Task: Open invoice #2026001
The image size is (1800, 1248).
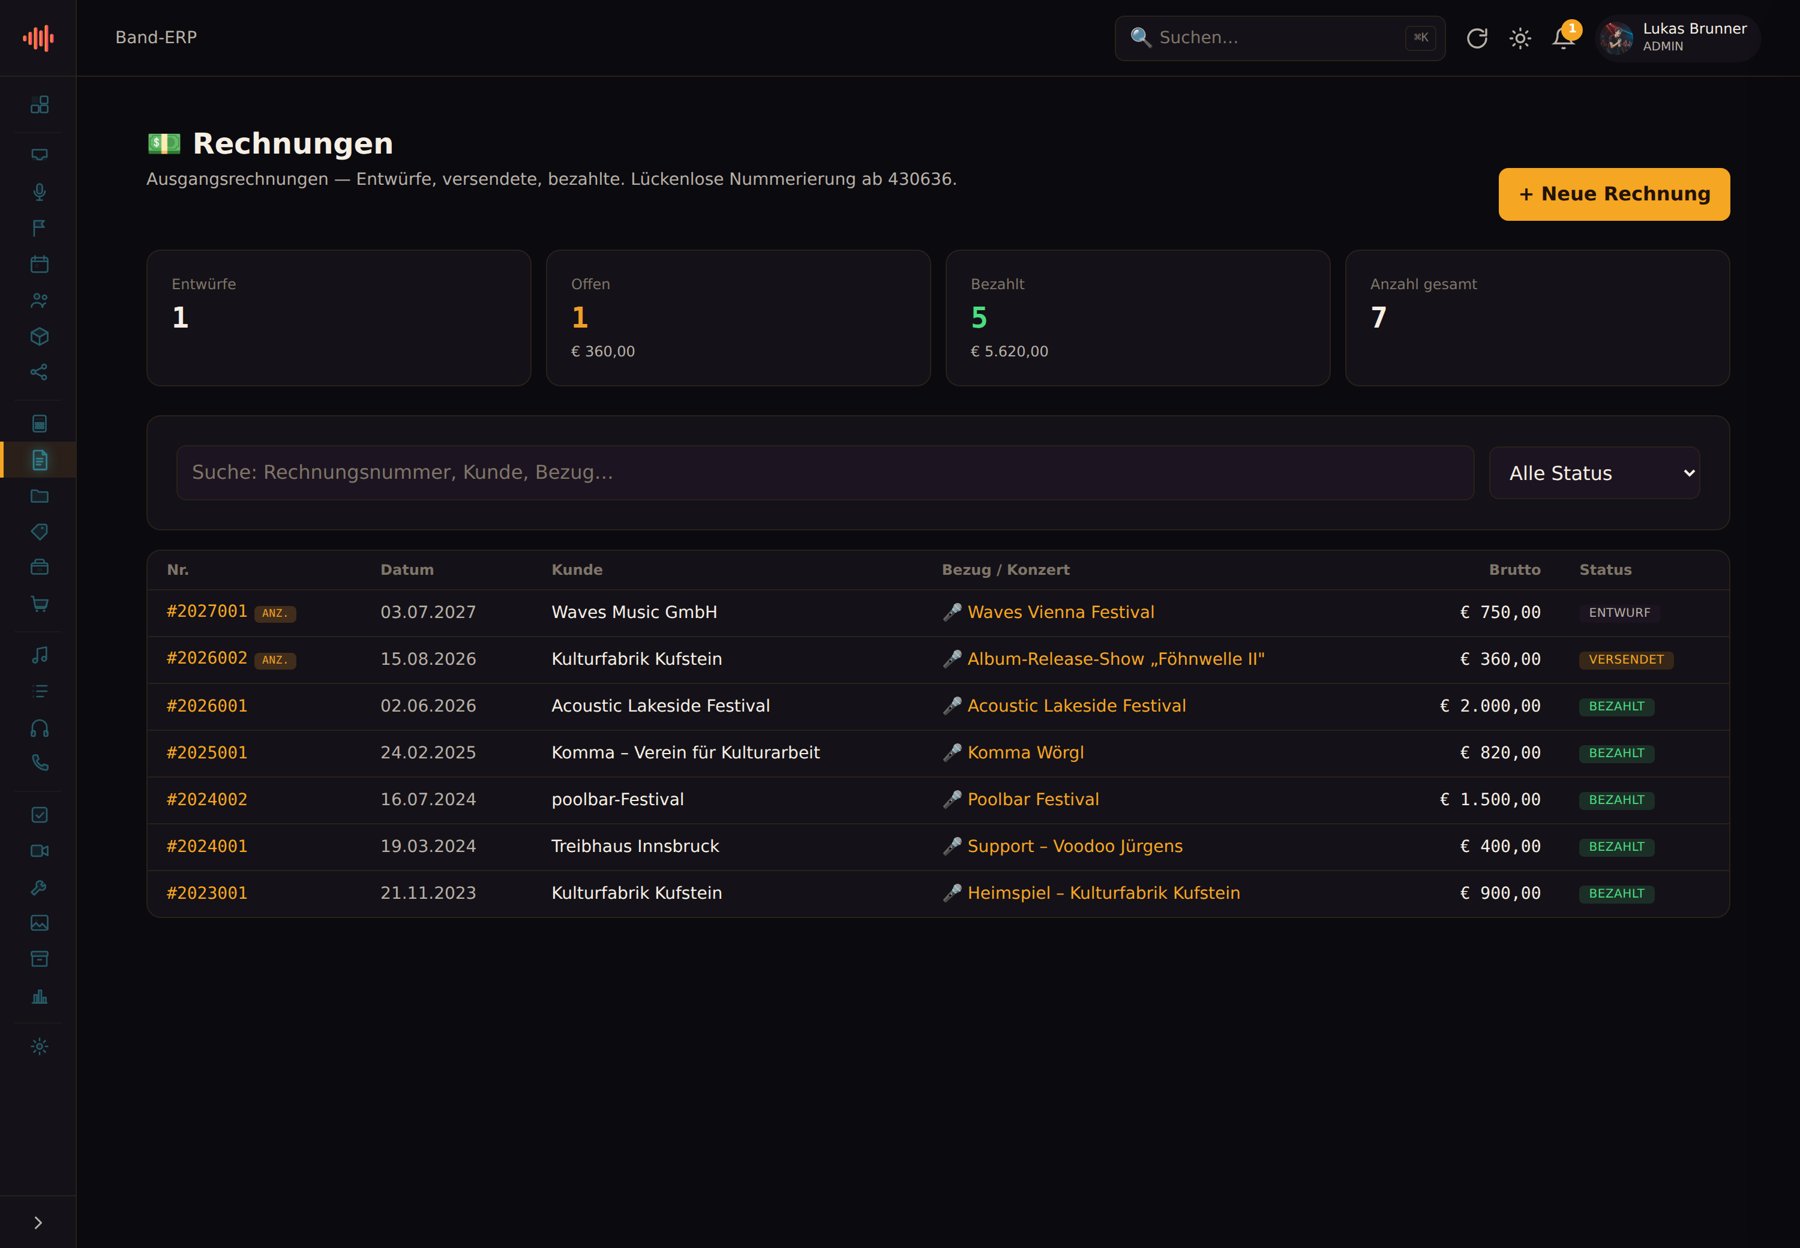Action: click(x=207, y=706)
